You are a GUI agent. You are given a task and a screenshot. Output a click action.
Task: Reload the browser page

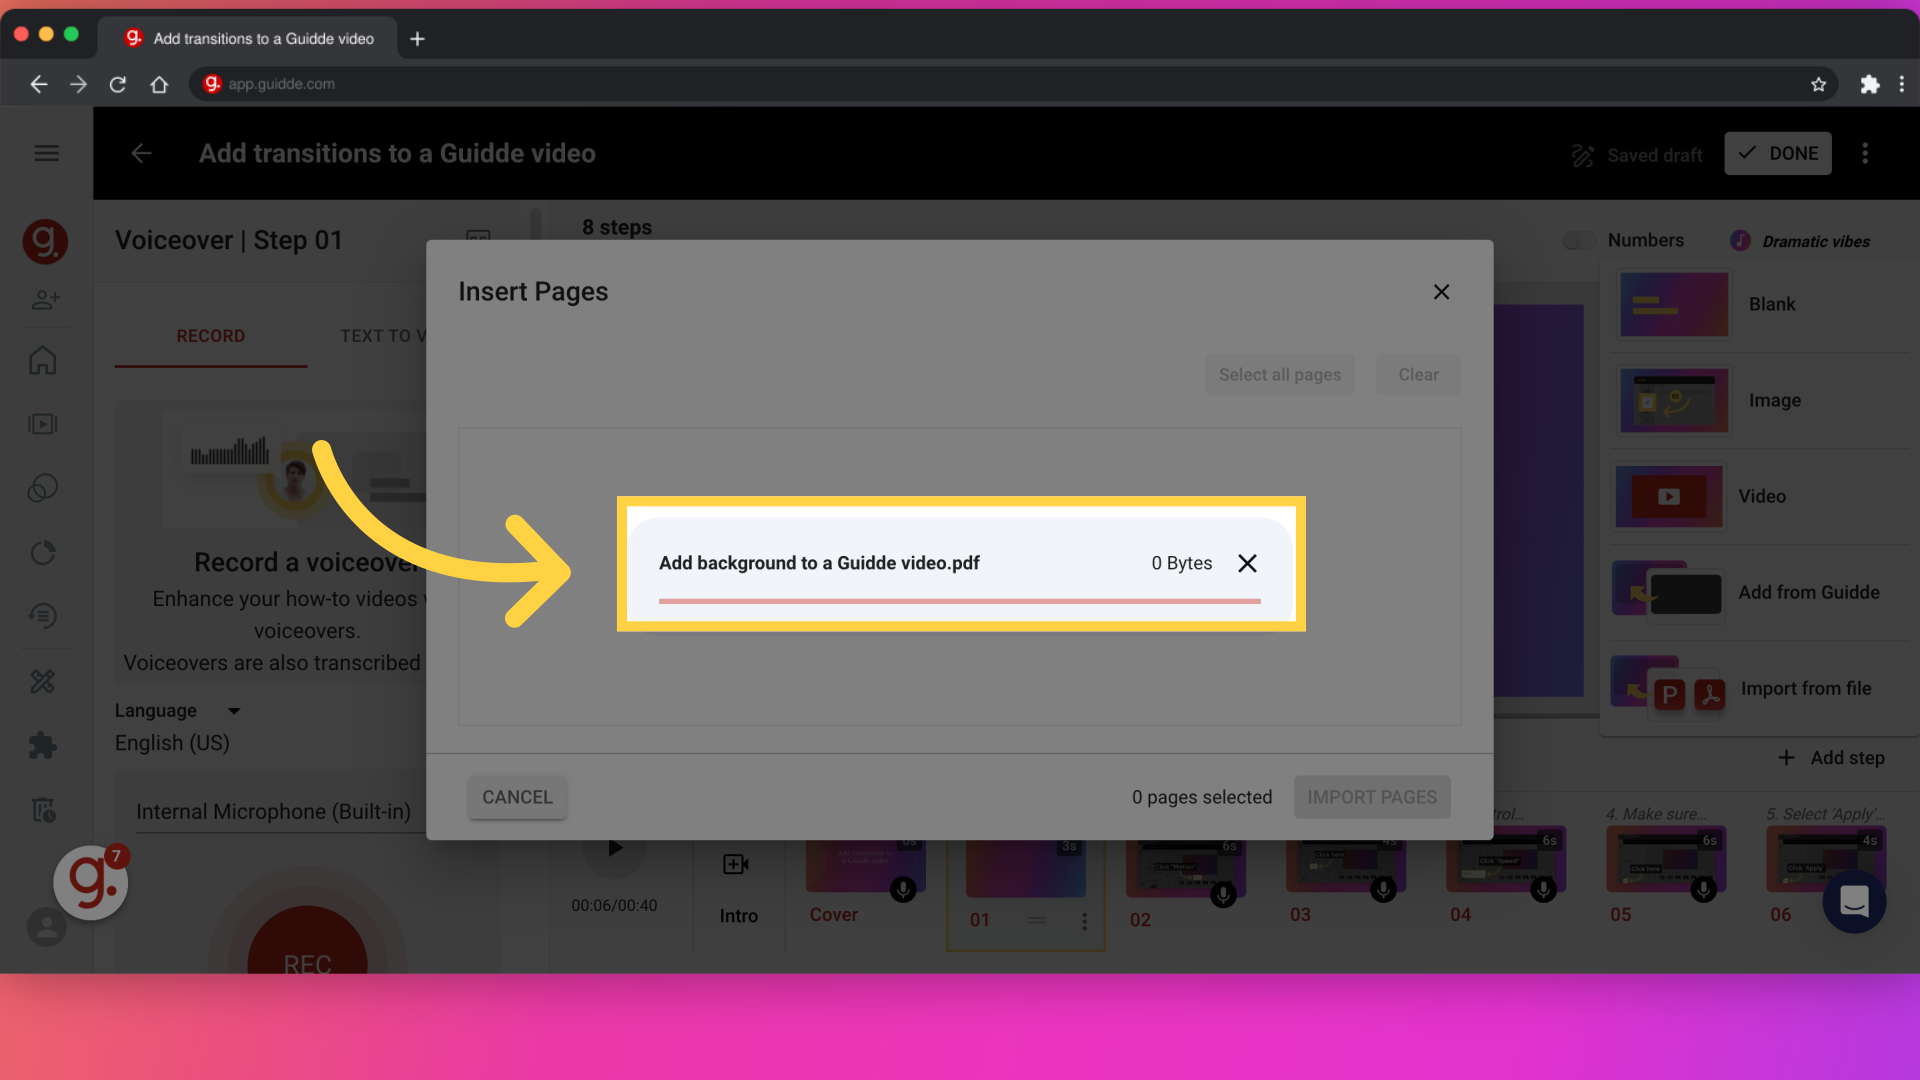click(118, 84)
